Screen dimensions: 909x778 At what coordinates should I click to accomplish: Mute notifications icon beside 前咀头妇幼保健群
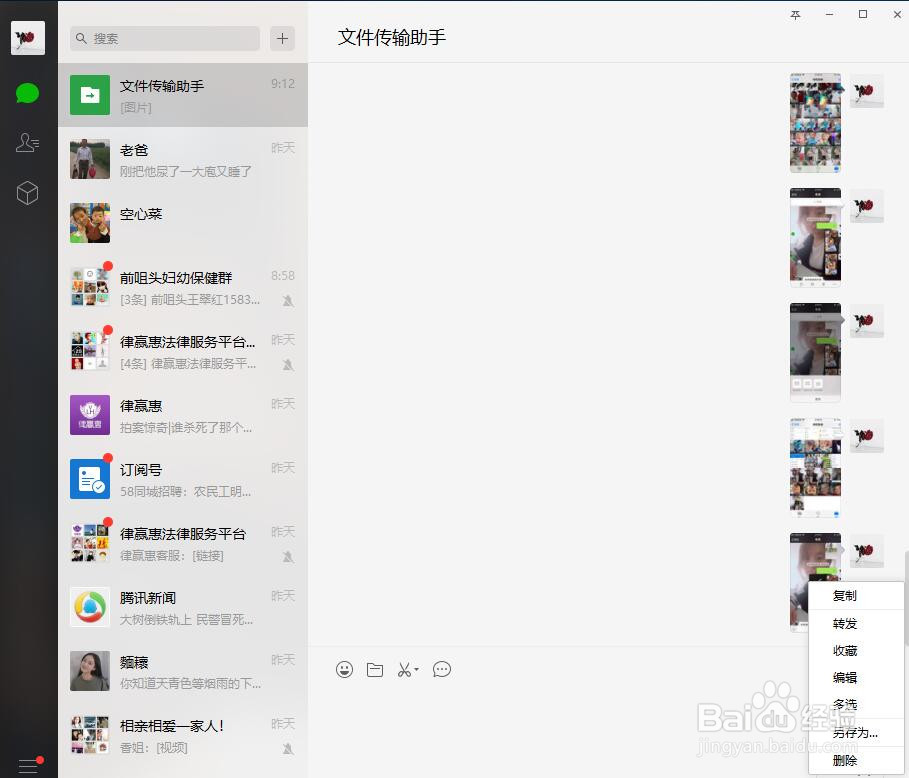[x=285, y=301]
